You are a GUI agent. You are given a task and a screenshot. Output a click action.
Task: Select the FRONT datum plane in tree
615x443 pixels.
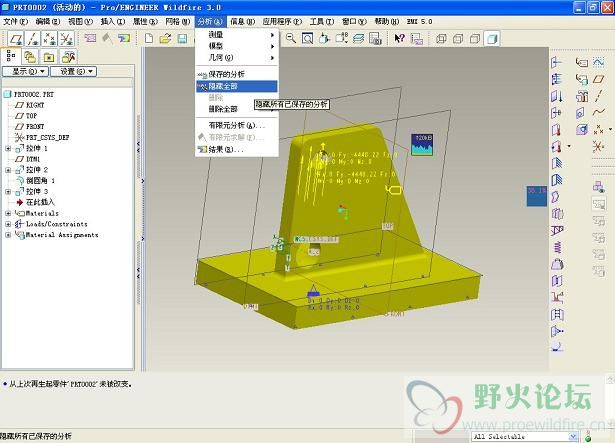pyautogui.click(x=35, y=127)
